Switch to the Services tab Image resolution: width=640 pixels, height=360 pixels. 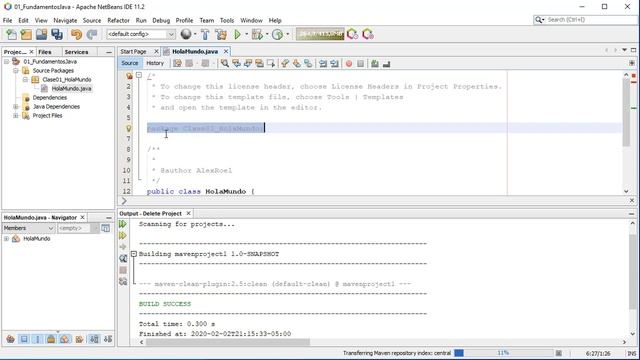point(76,52)
